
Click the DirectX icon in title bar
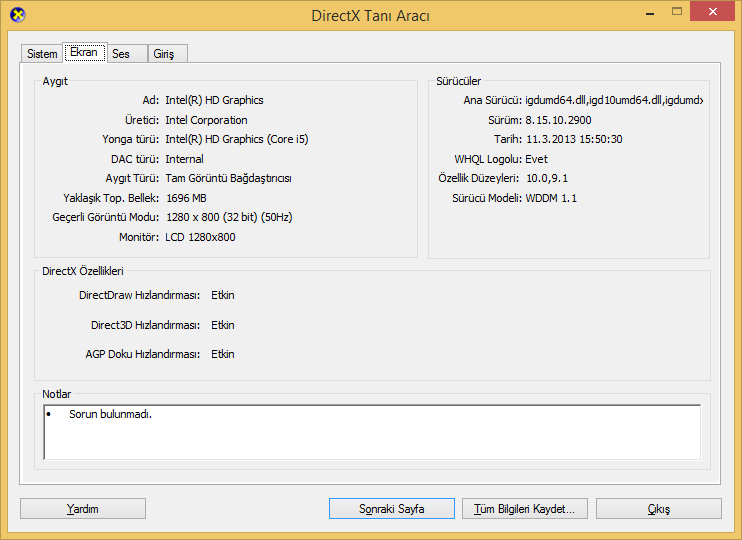(x=18, y=15)
